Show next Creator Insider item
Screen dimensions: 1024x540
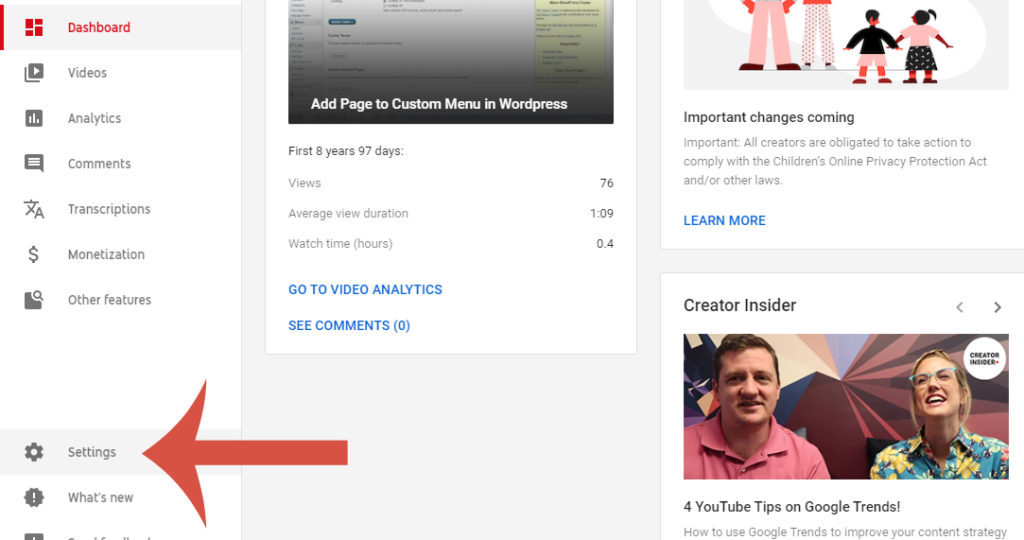click(x=997, y=307)
